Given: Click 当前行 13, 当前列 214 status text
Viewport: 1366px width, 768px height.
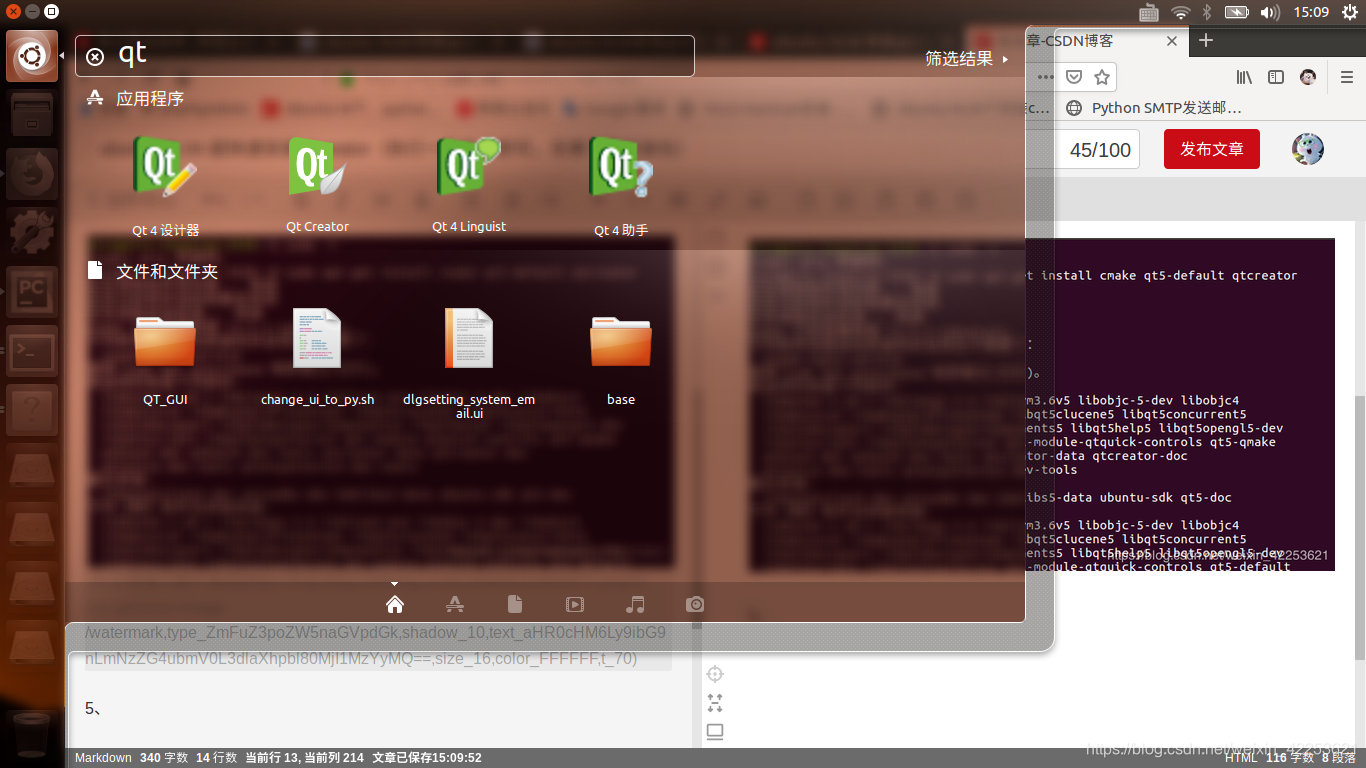Looking at the screenshot, I should [304, 758].
